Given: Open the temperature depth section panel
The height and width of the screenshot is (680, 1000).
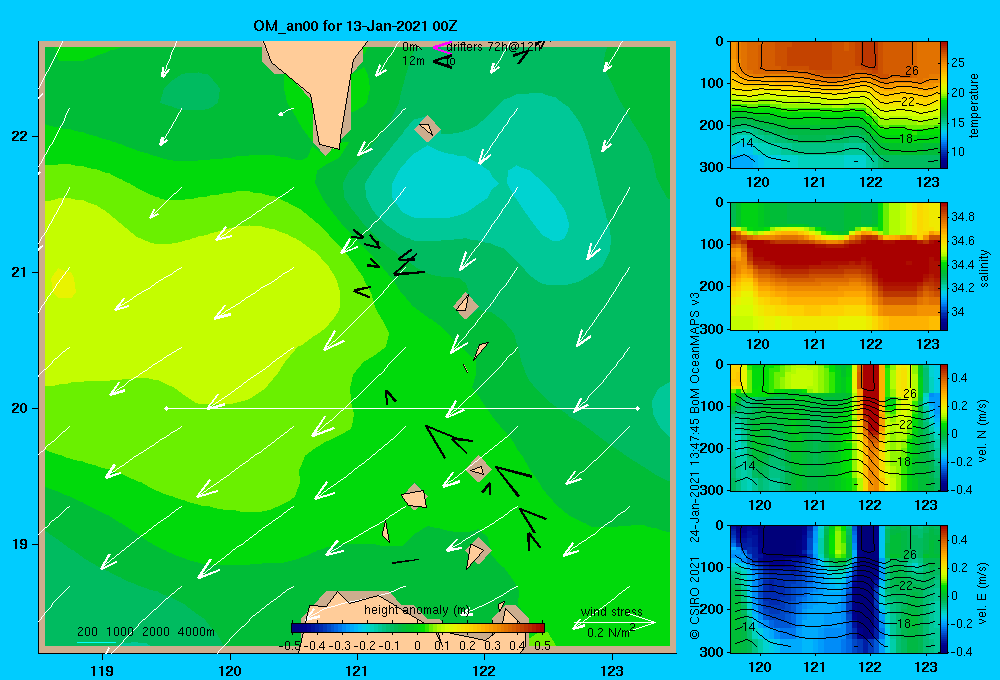Looking at the screenshot, I should [x=835, y=105].
